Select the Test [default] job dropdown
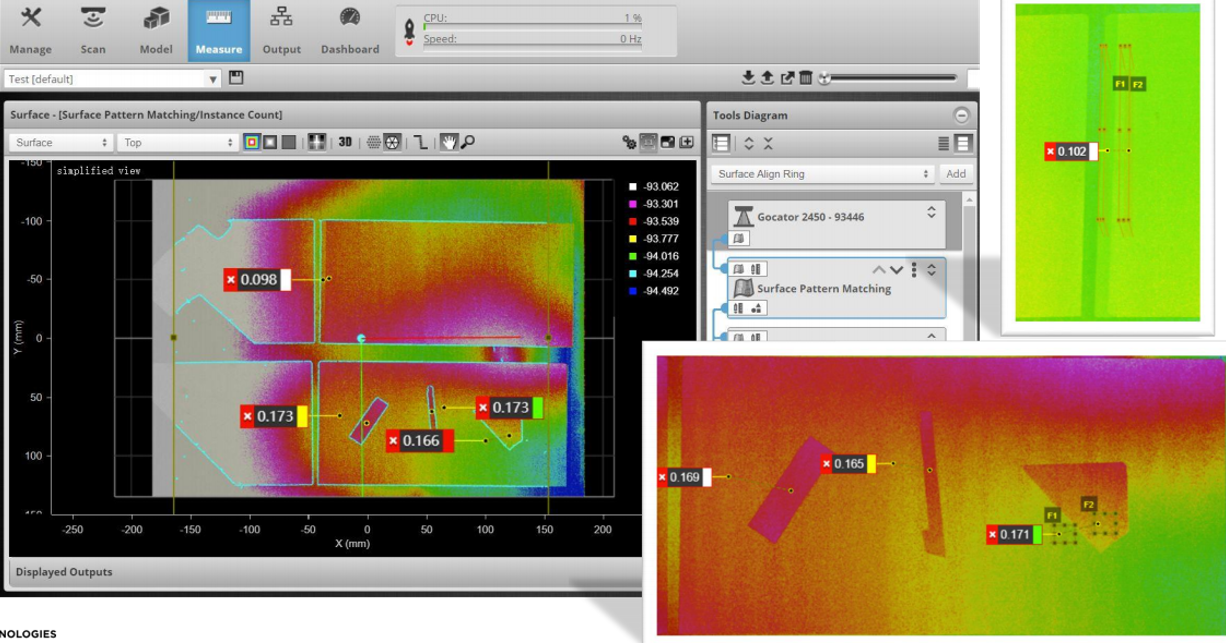 tap(112, 79)
